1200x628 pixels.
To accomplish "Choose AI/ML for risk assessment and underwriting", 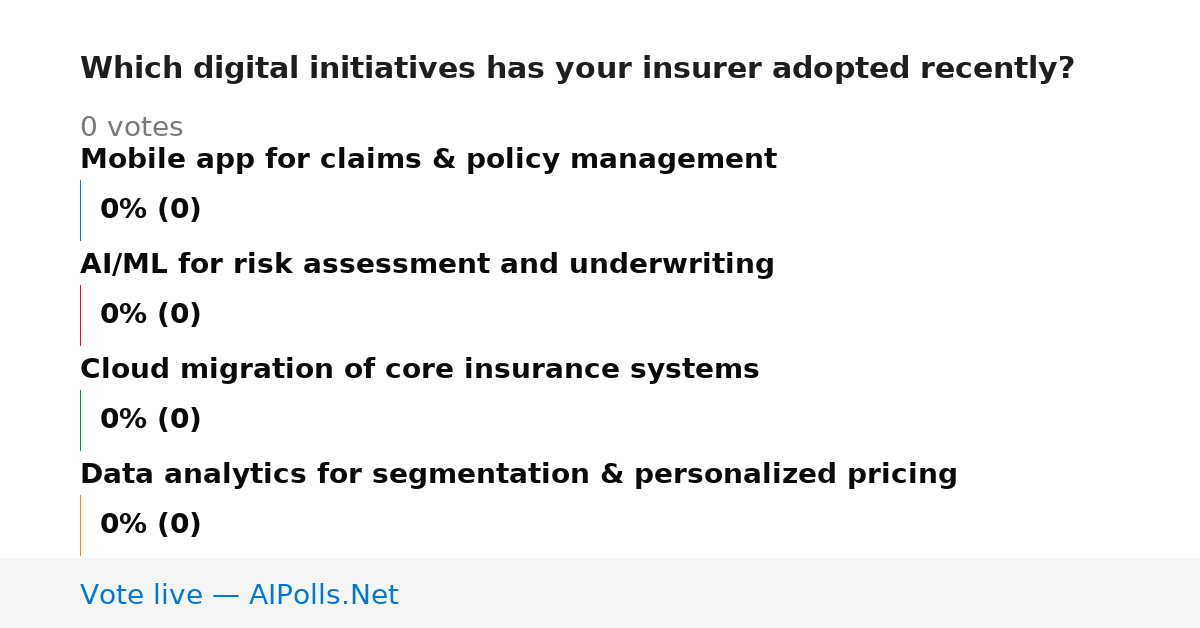I will (x=427, y=265).
